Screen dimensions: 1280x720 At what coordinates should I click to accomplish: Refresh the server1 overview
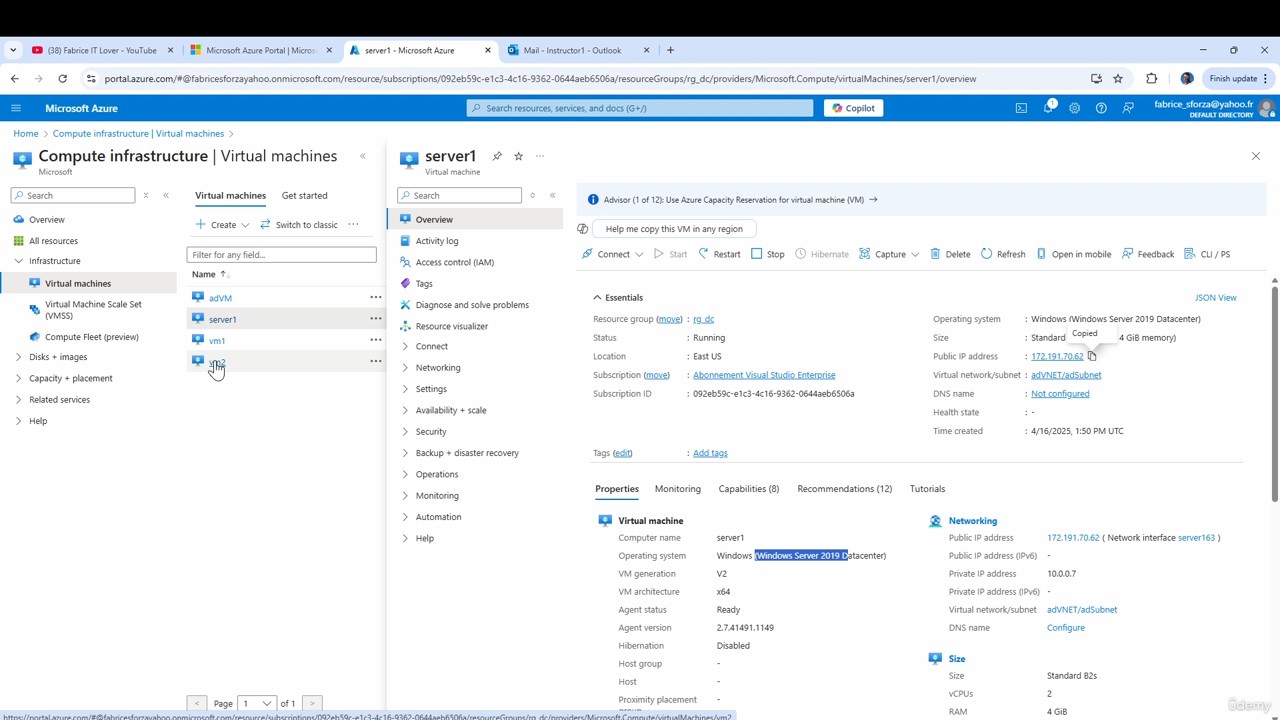(1003, 254)
